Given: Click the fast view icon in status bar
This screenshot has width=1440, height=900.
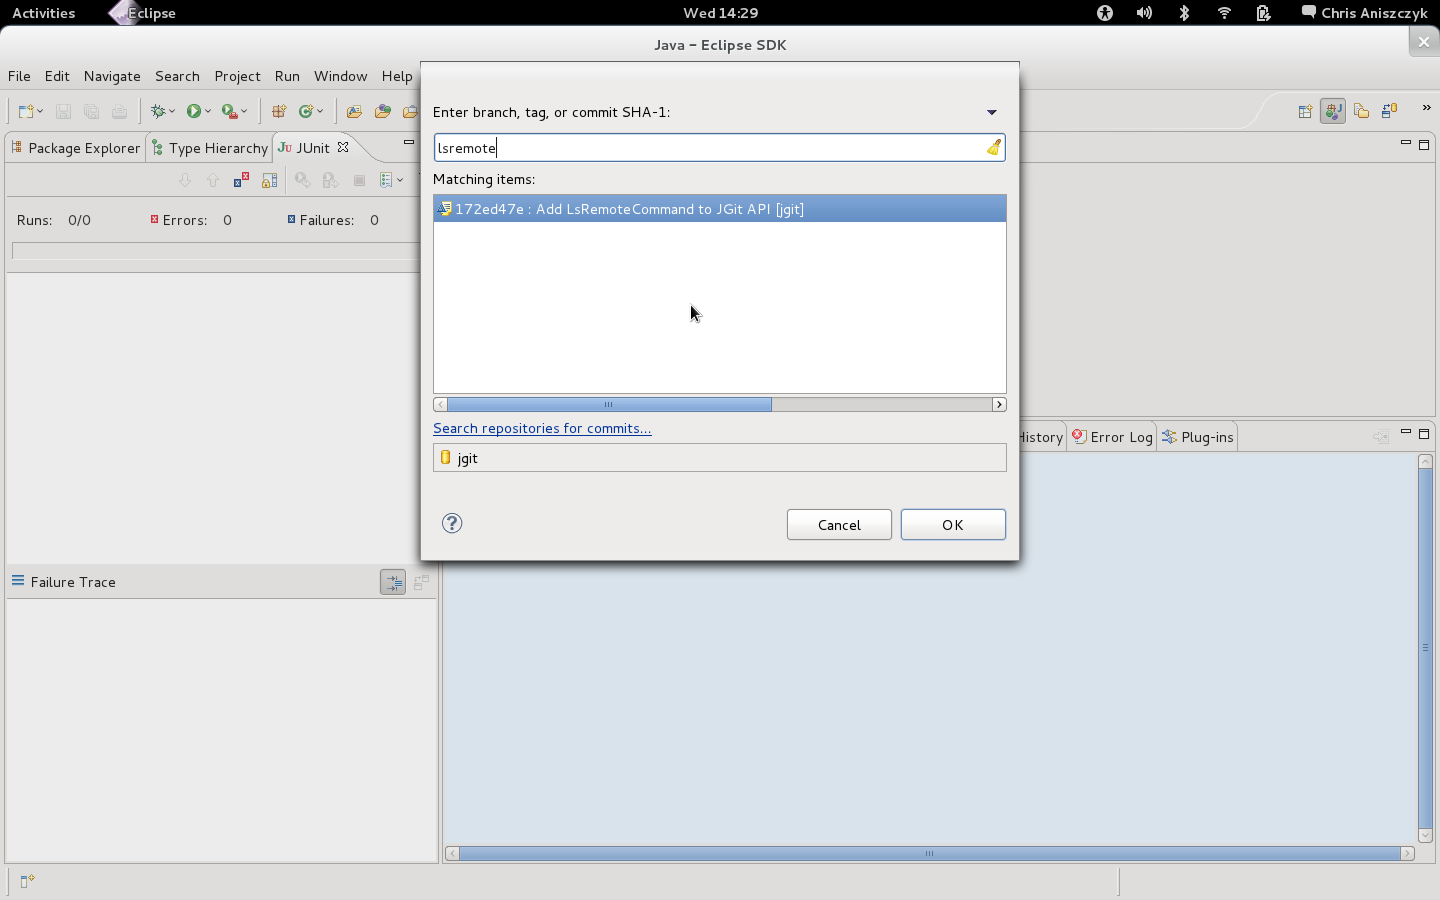Looking at the screenshot, I should [x=27, y=881].
